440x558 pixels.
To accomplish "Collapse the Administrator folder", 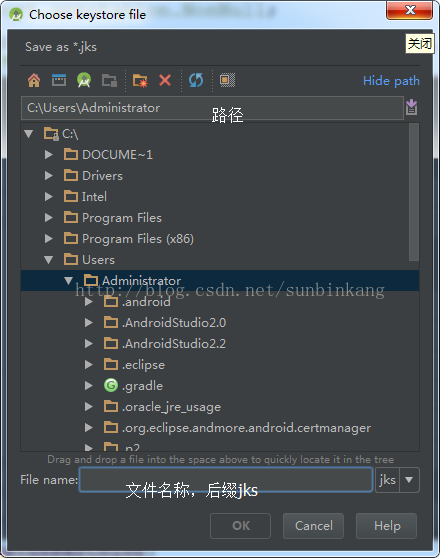I will point(69,281).
